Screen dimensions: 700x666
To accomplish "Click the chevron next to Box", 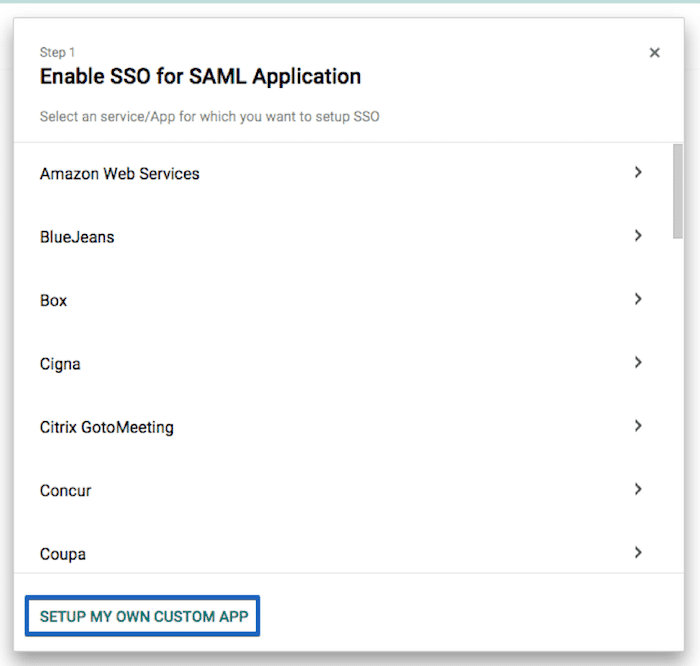I will tap(638, 299).
